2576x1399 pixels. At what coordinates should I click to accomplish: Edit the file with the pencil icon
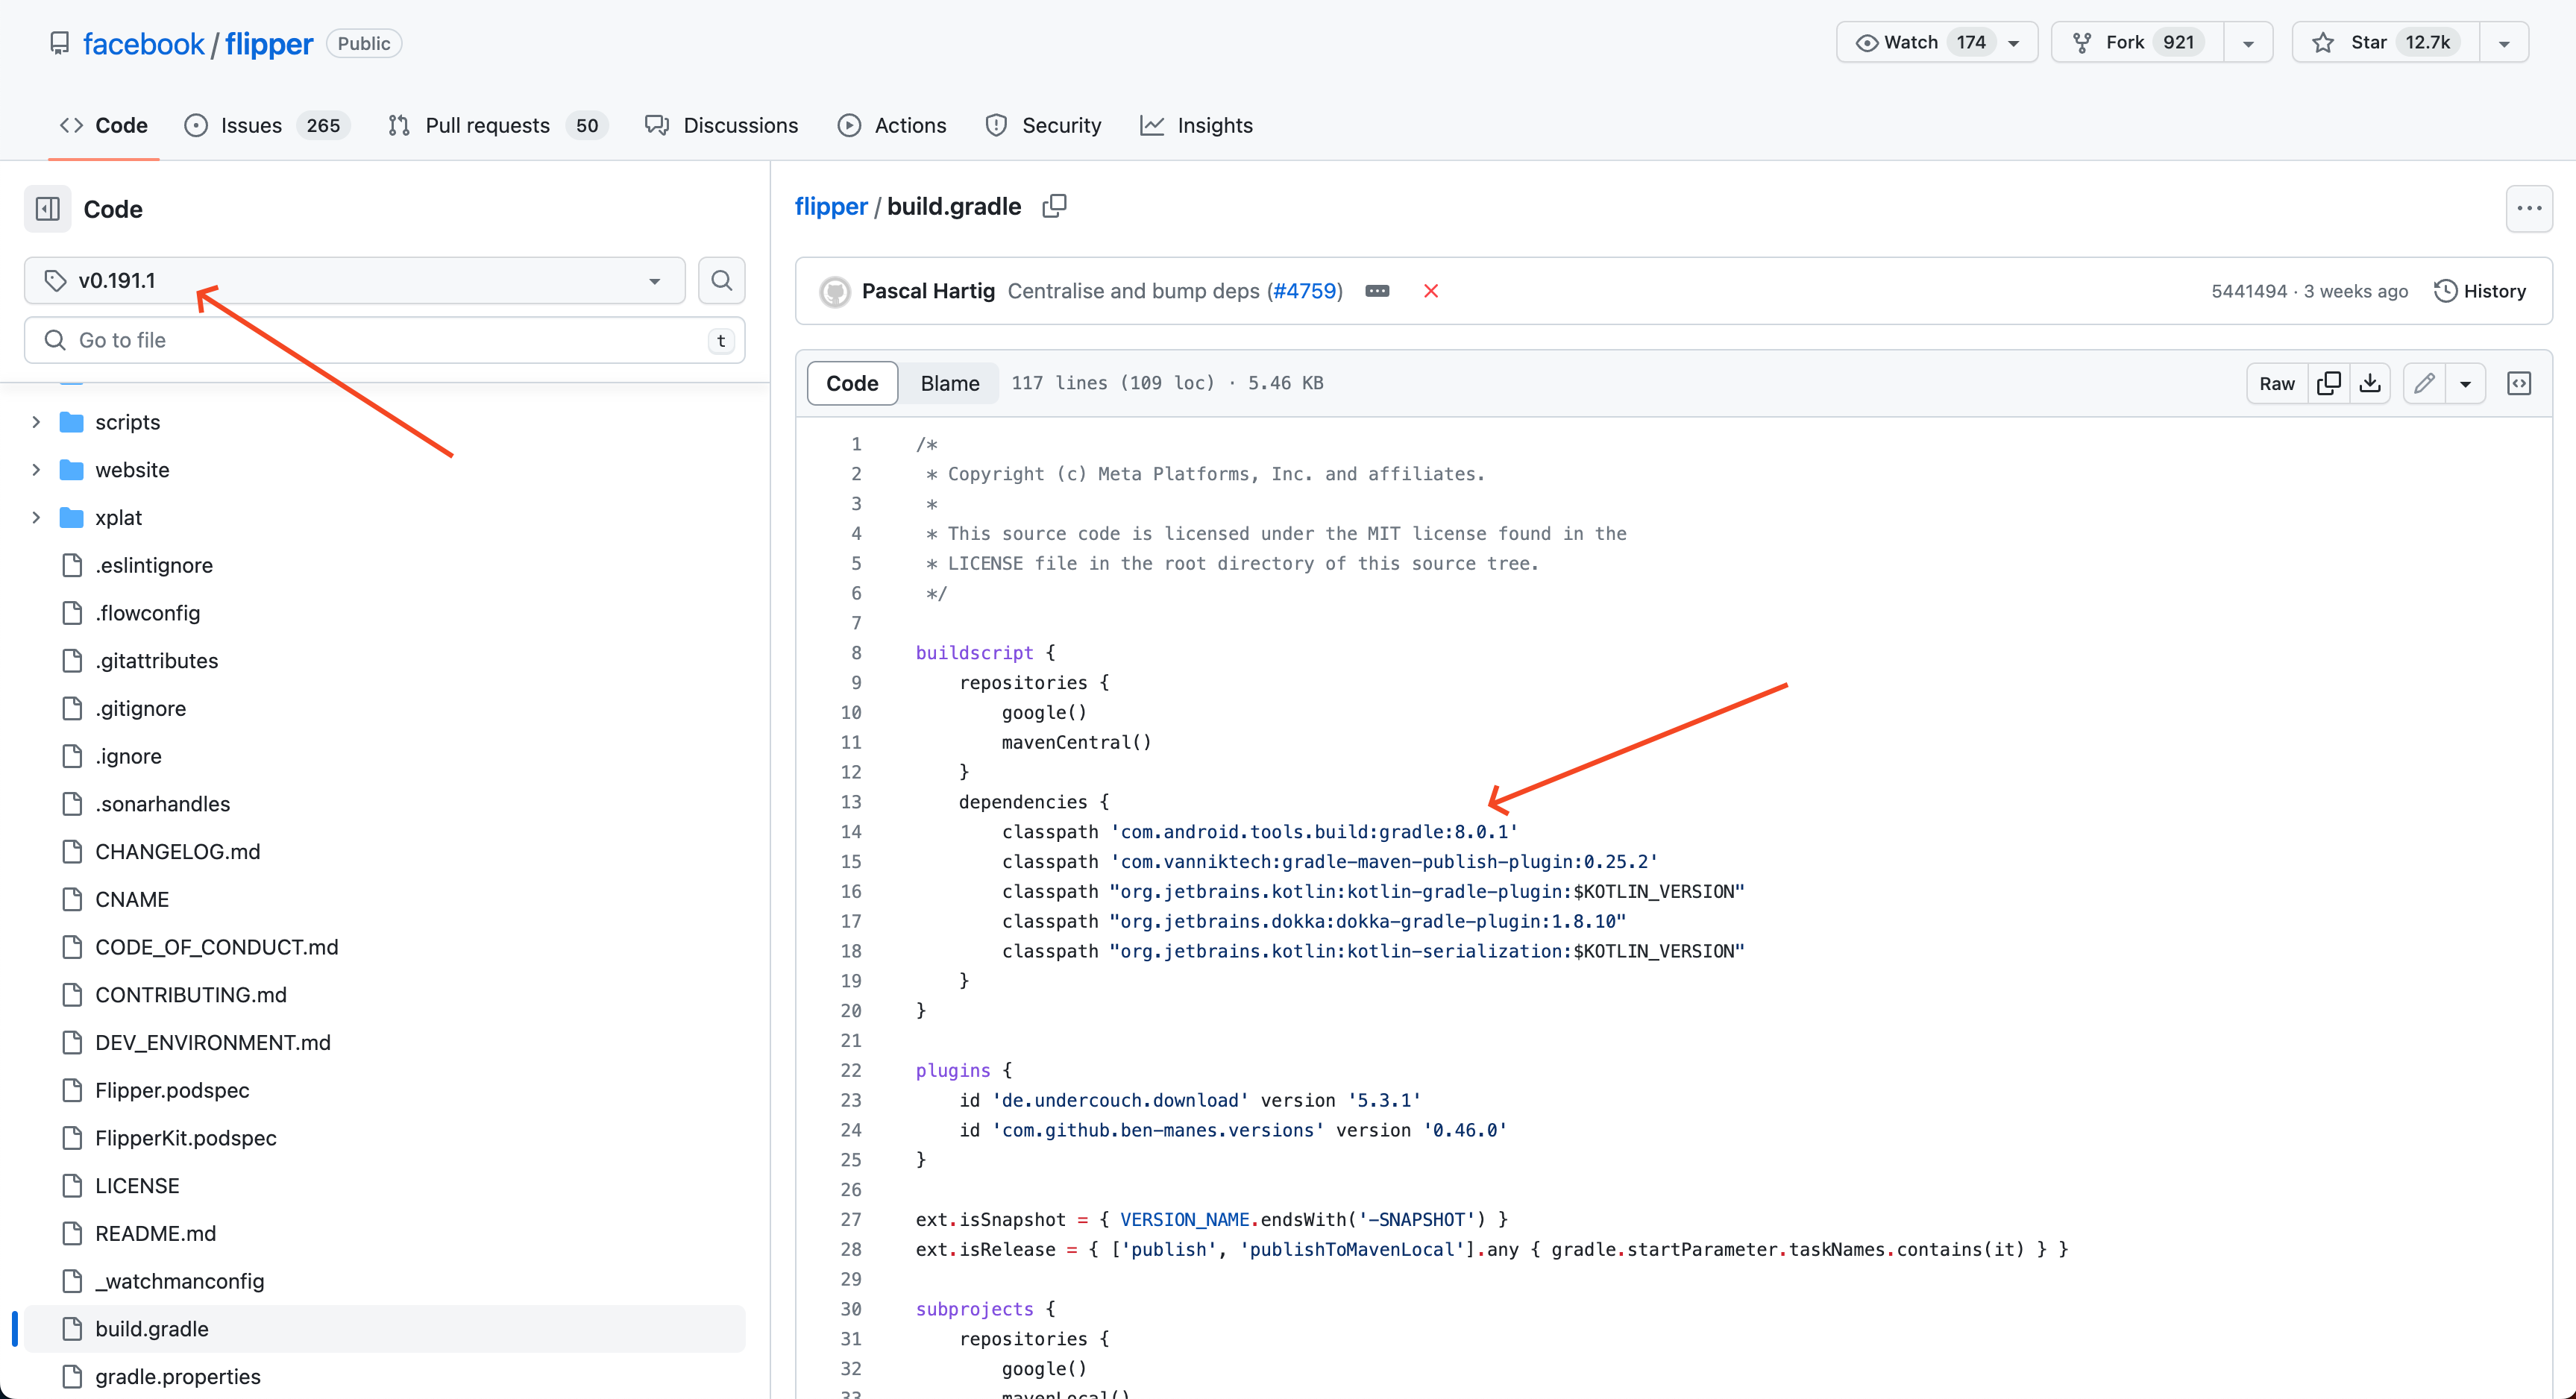click(x=2424, y=383)
